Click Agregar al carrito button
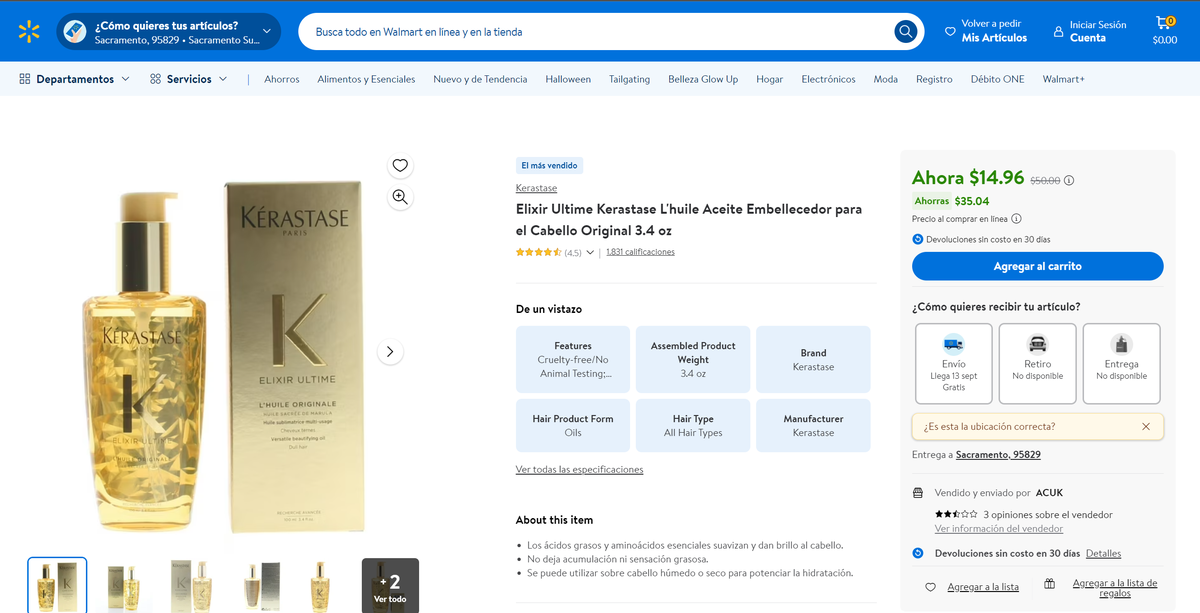This screenshot has width=1200, height=613. point(1037,266)
